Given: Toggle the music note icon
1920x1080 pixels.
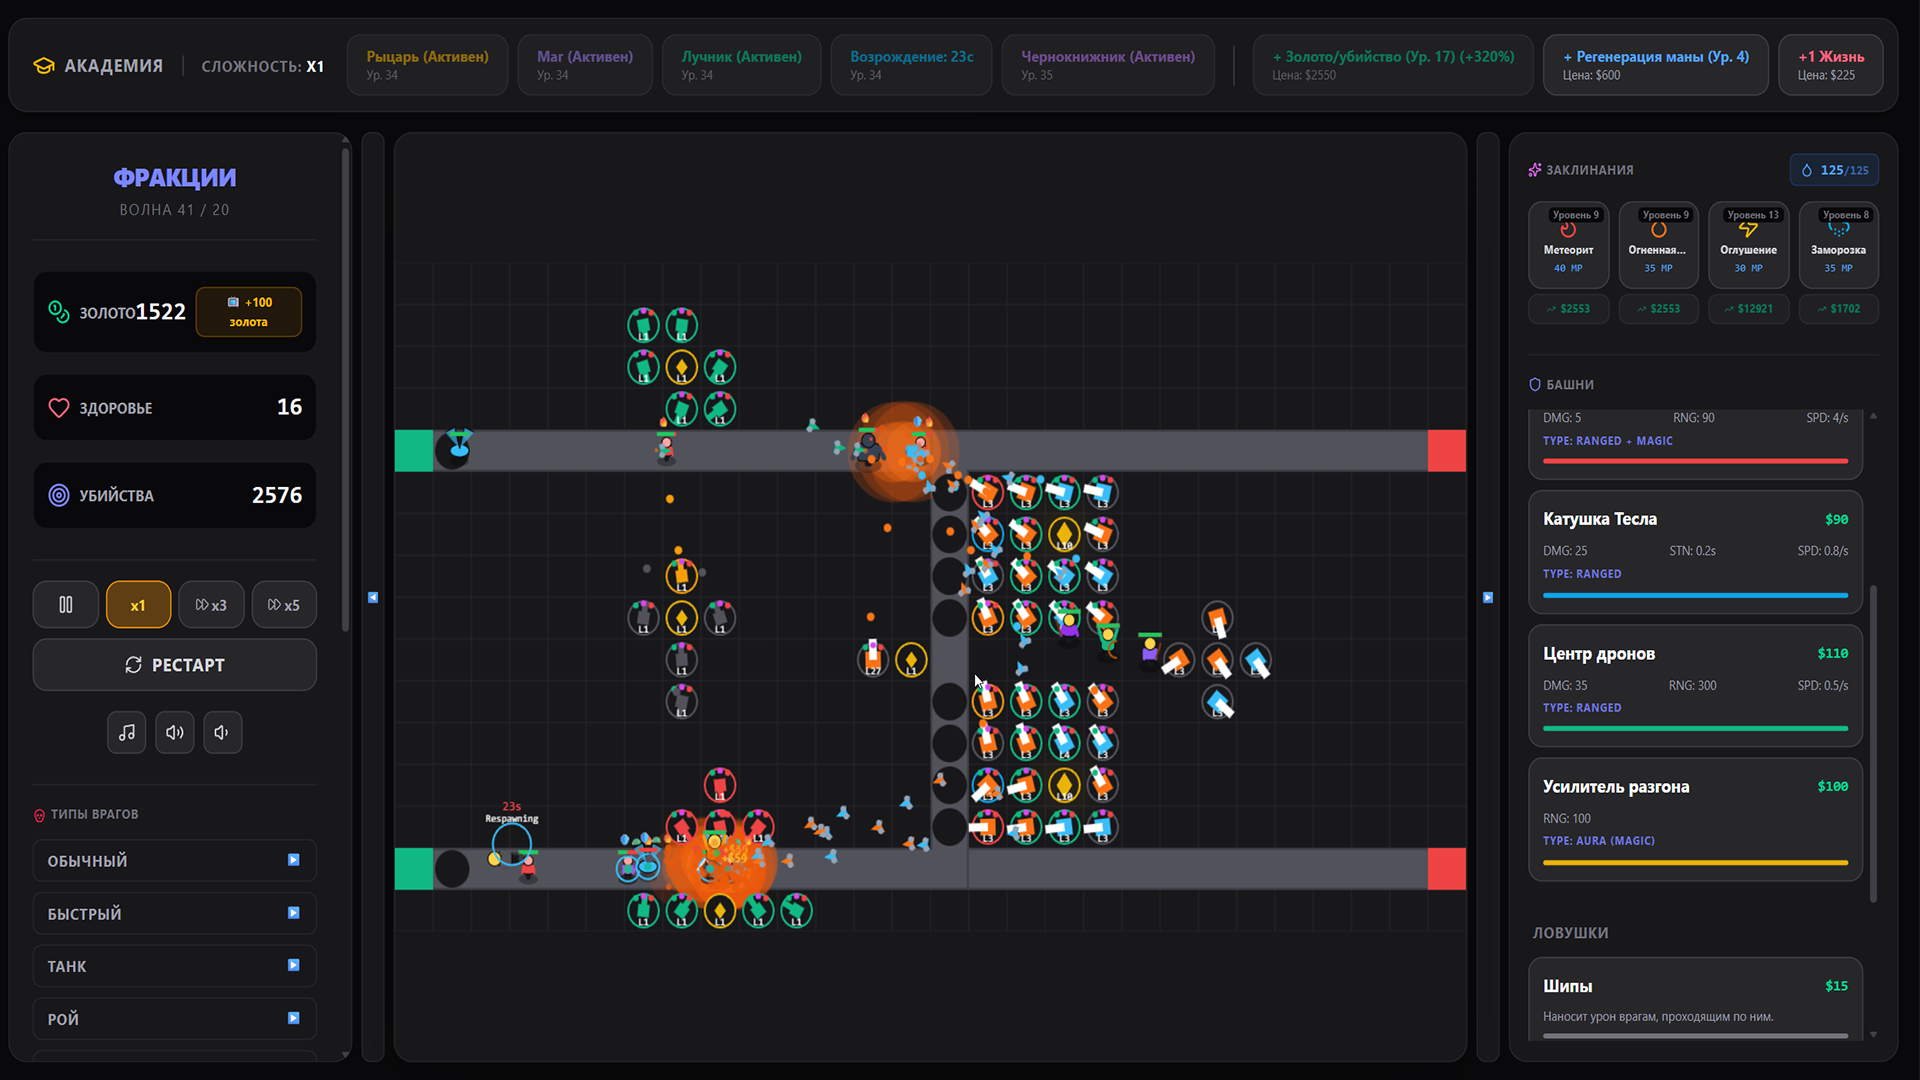Looking at the screenshot, I should tap(127, 732).
